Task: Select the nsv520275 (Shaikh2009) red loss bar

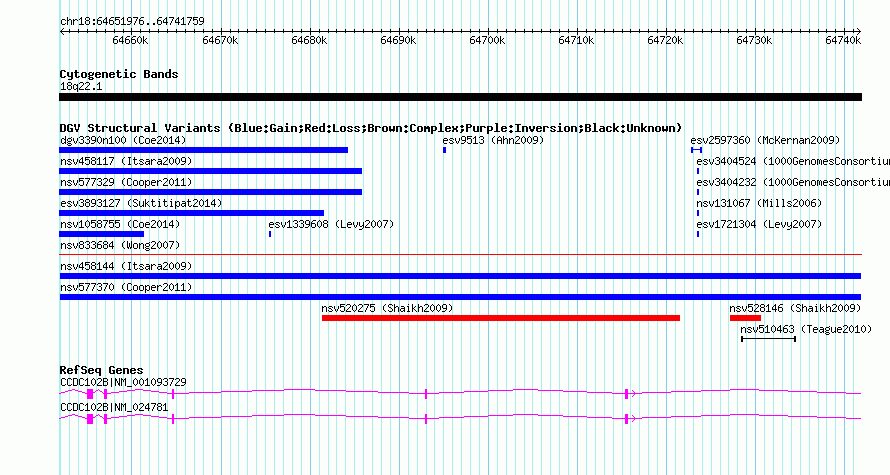Action: pyautogui.click(x=501, y=318)
